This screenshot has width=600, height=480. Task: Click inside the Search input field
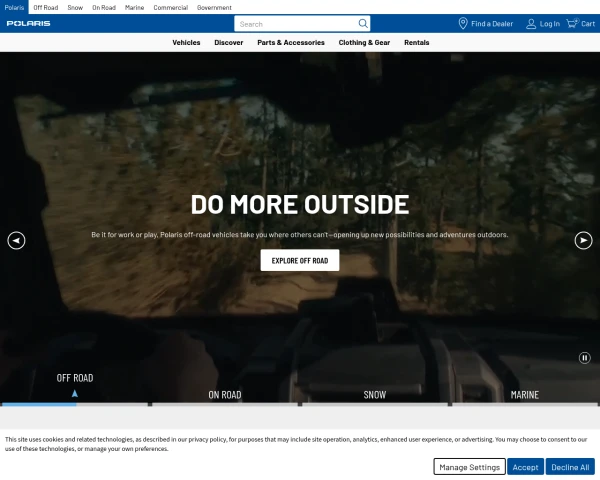point(295,24)
